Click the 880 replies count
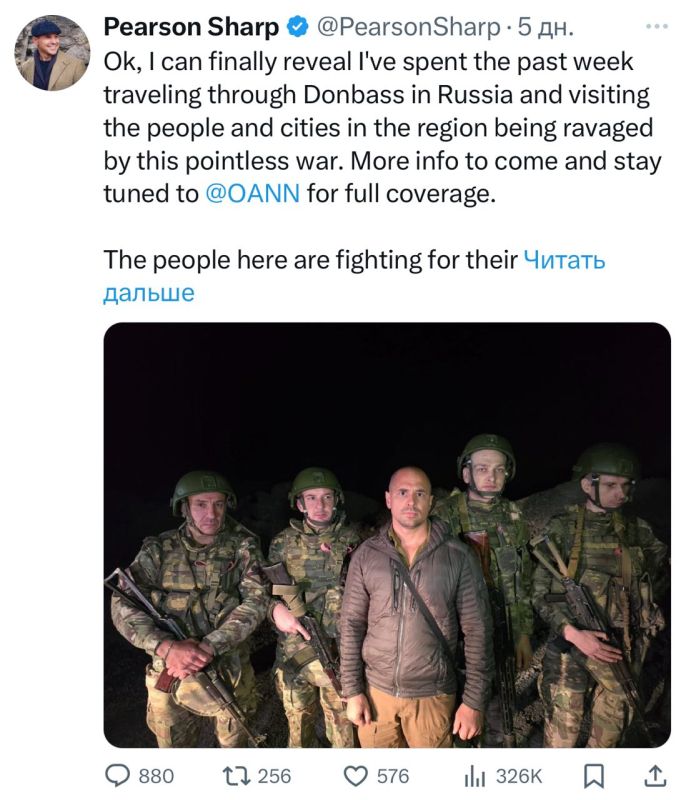The width and height of the screenshot is (686, 800). pos(155,775)
